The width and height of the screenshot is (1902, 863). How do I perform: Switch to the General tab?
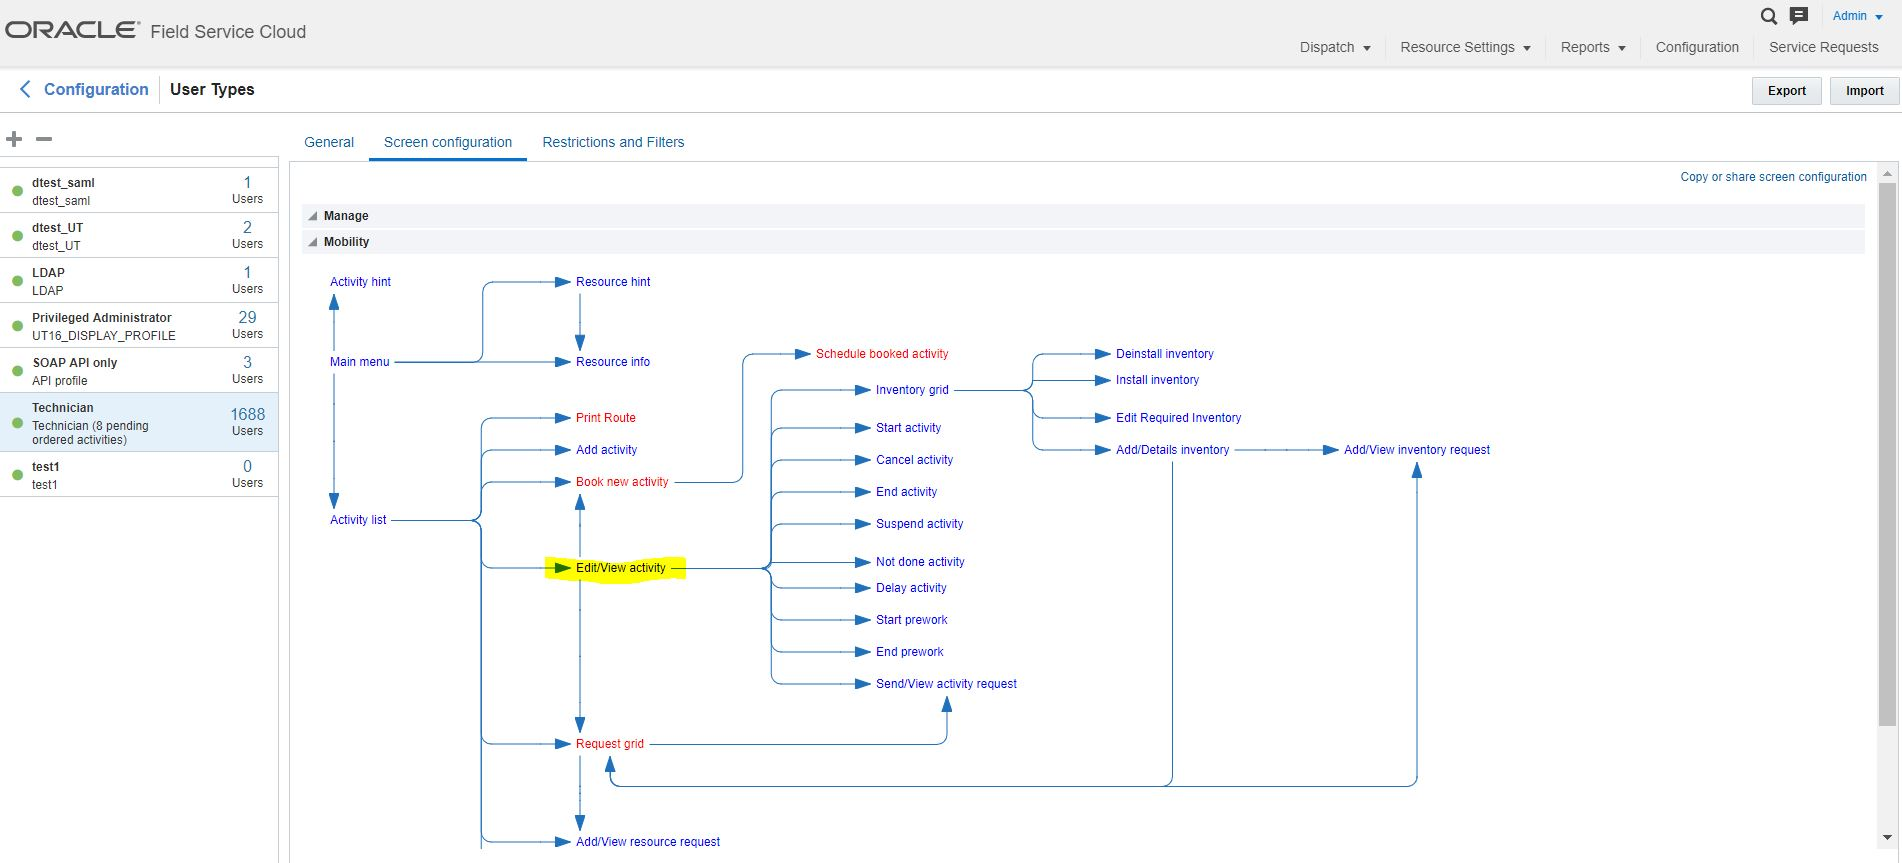coord(329,142)
